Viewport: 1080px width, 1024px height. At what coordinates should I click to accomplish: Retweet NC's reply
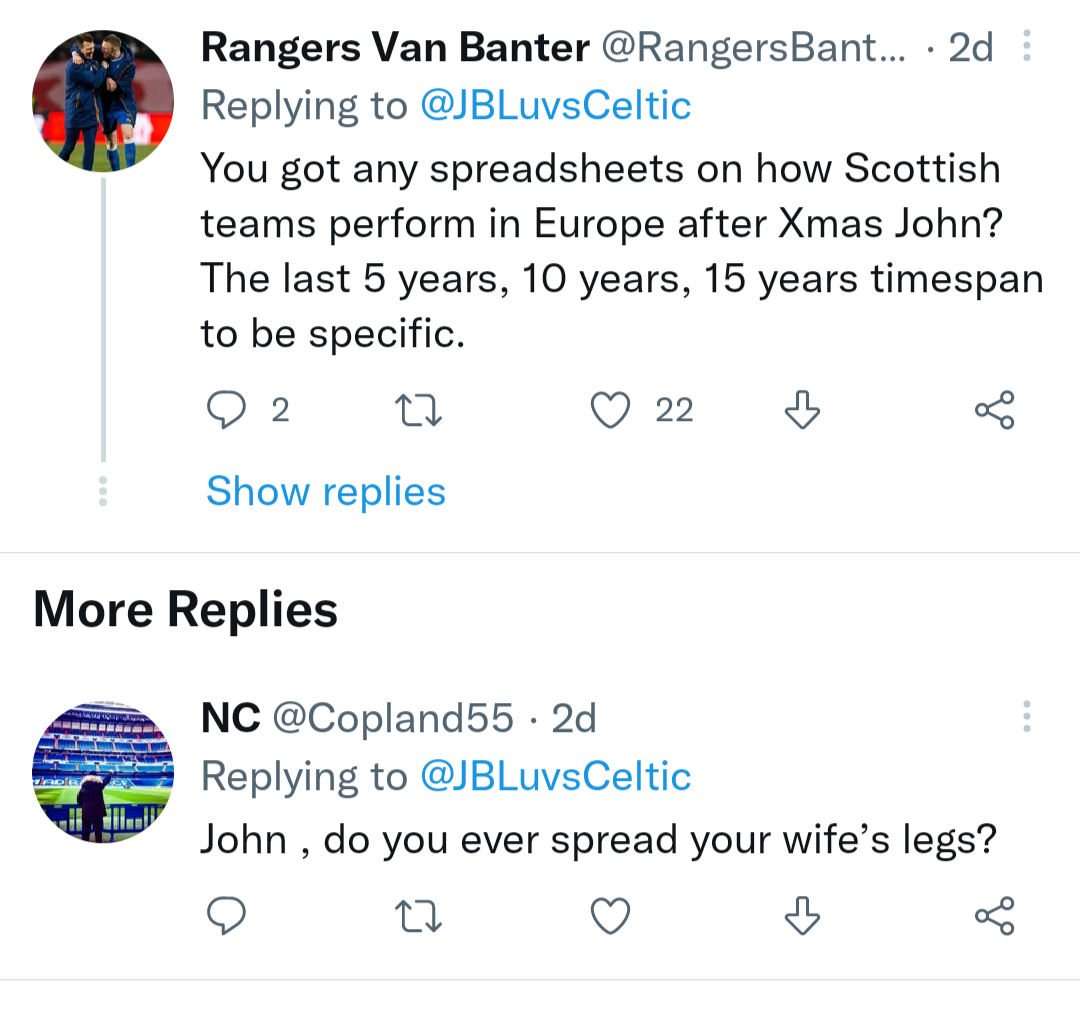pos(418,914)
